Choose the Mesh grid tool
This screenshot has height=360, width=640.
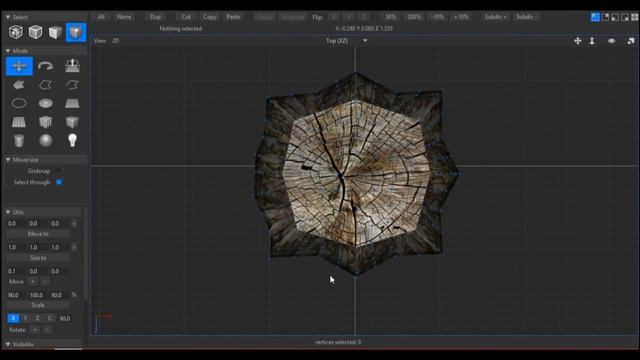(19, 122)
